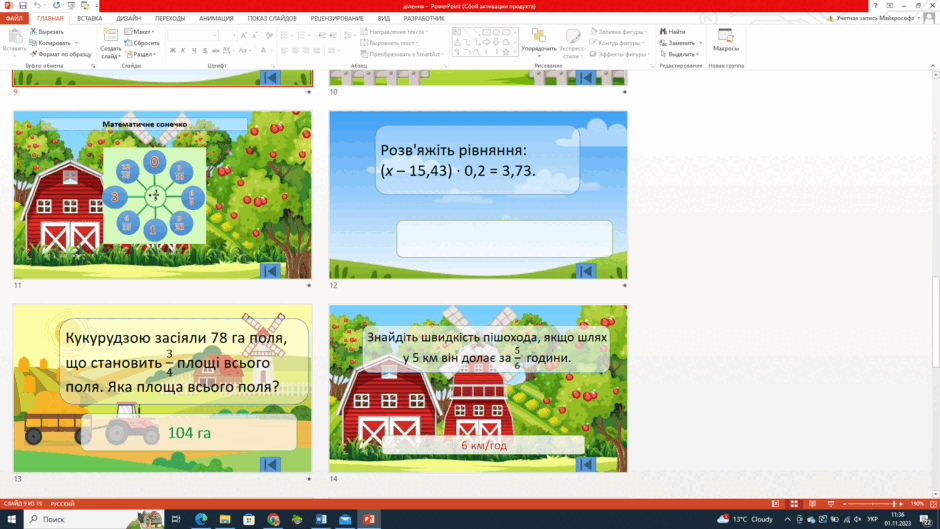Select slide 12 equation thumbnail
940x529 pixels.
tap(478, 194)
